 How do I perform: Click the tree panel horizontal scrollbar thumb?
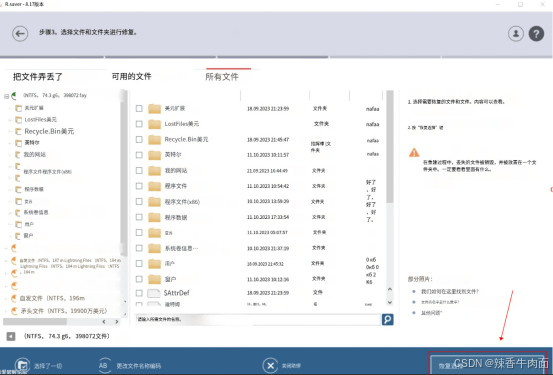click(35, 322)
